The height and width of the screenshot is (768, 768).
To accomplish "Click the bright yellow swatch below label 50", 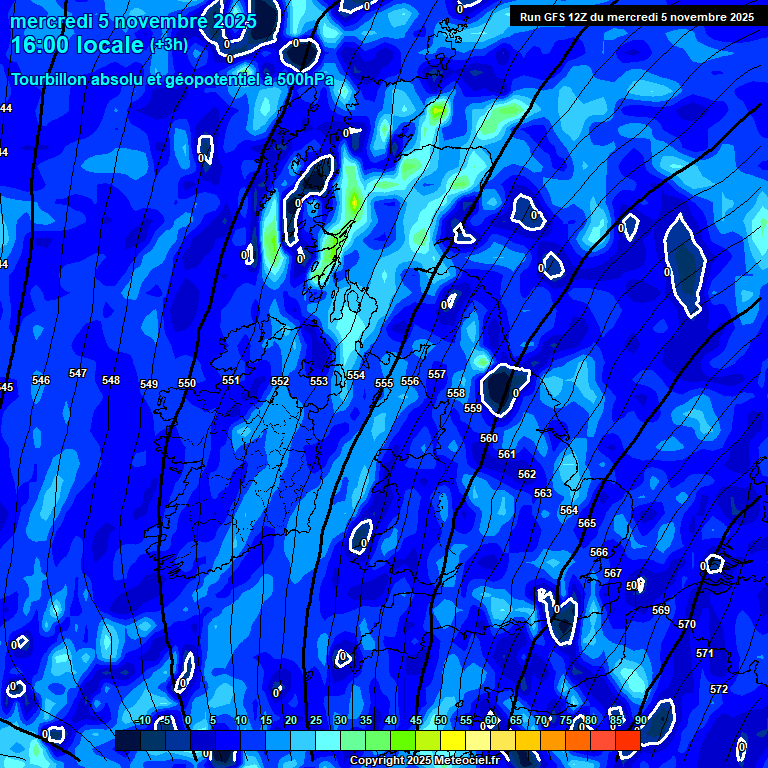I will click(x=452, y=740).
